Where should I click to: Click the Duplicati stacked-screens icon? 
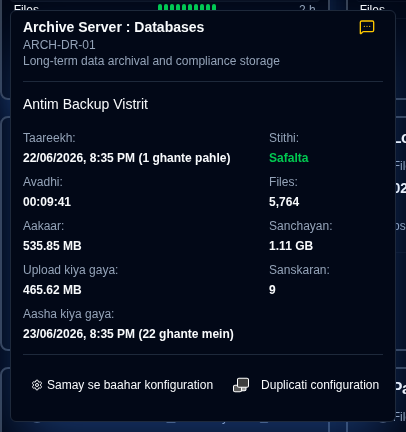[241, 385]
